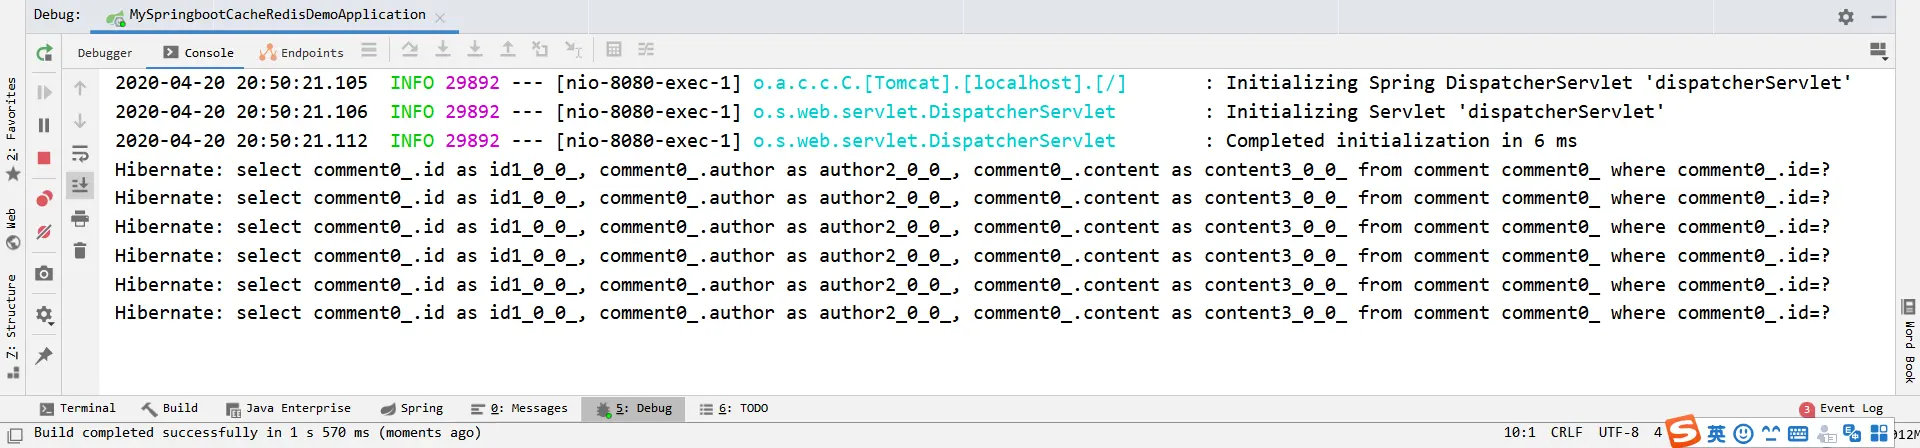1920x448 pixels.
Task: Resume program execution in debugger sidebar
Action: tap(44, 92)
